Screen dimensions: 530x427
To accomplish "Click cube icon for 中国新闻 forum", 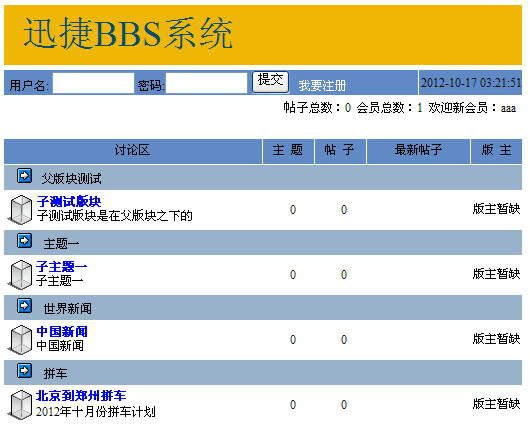I will point(20,340).
